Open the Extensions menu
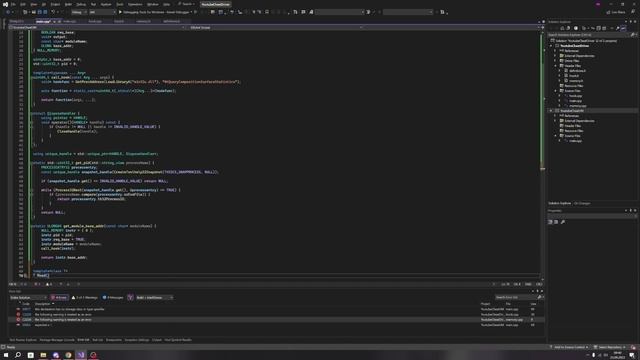Screen dimensions: 640x360 click(135, 4)
